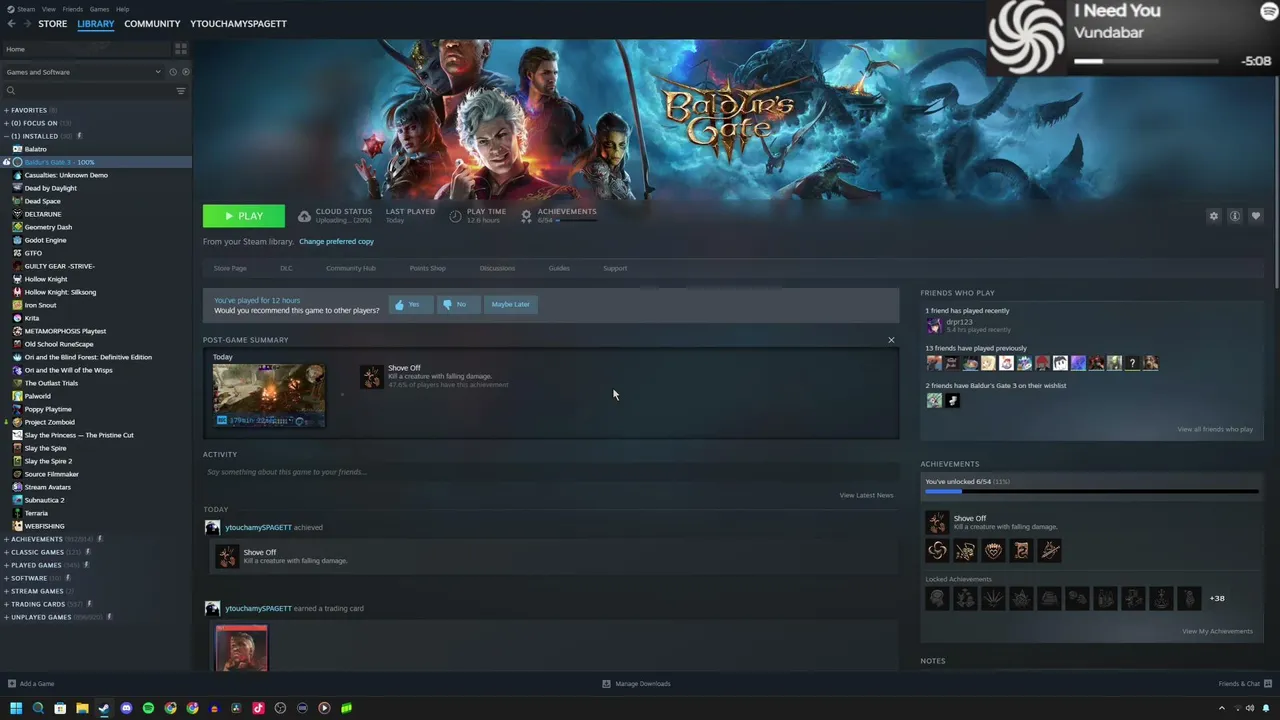Open File Explorer from the taskbar
Screen dimensions: 1280x720
[82, 708]
